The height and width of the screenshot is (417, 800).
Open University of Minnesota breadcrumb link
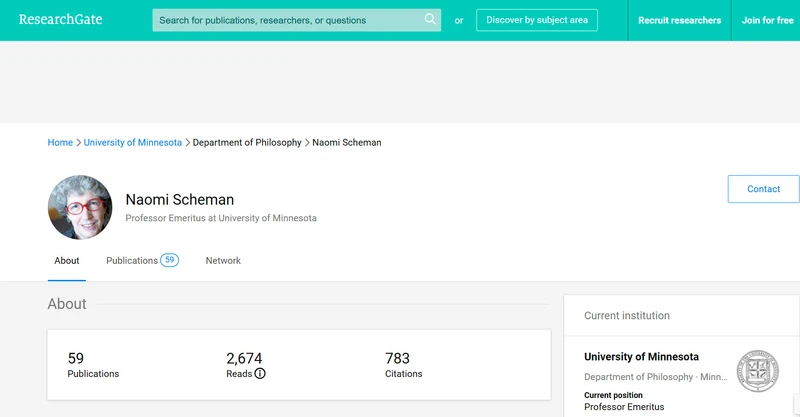(x=133, y=142)
